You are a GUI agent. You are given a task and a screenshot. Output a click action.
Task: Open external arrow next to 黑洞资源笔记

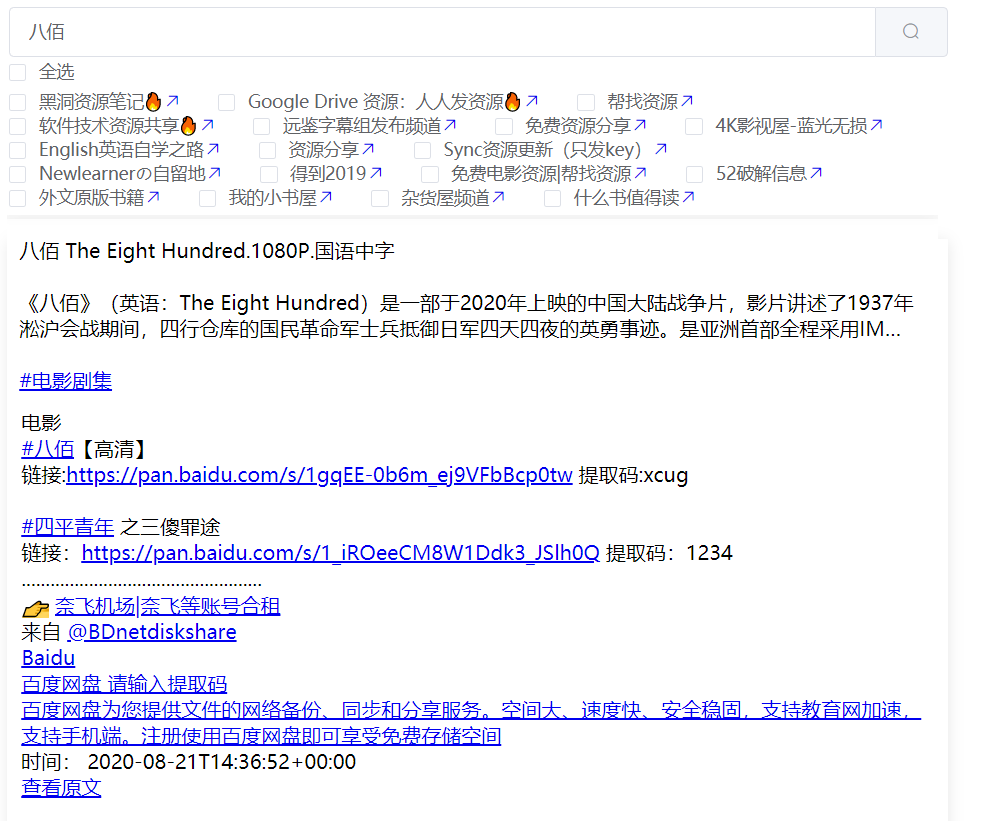tap(172, 101)
